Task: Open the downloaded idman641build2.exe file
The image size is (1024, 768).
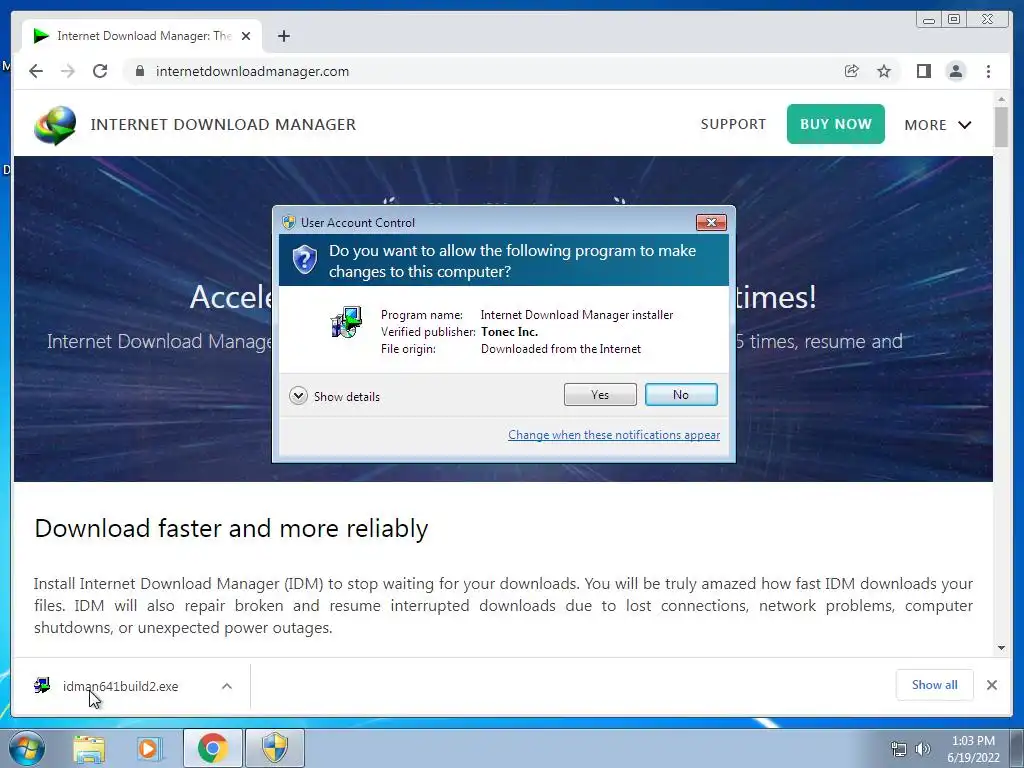Action: pos(120,686)
